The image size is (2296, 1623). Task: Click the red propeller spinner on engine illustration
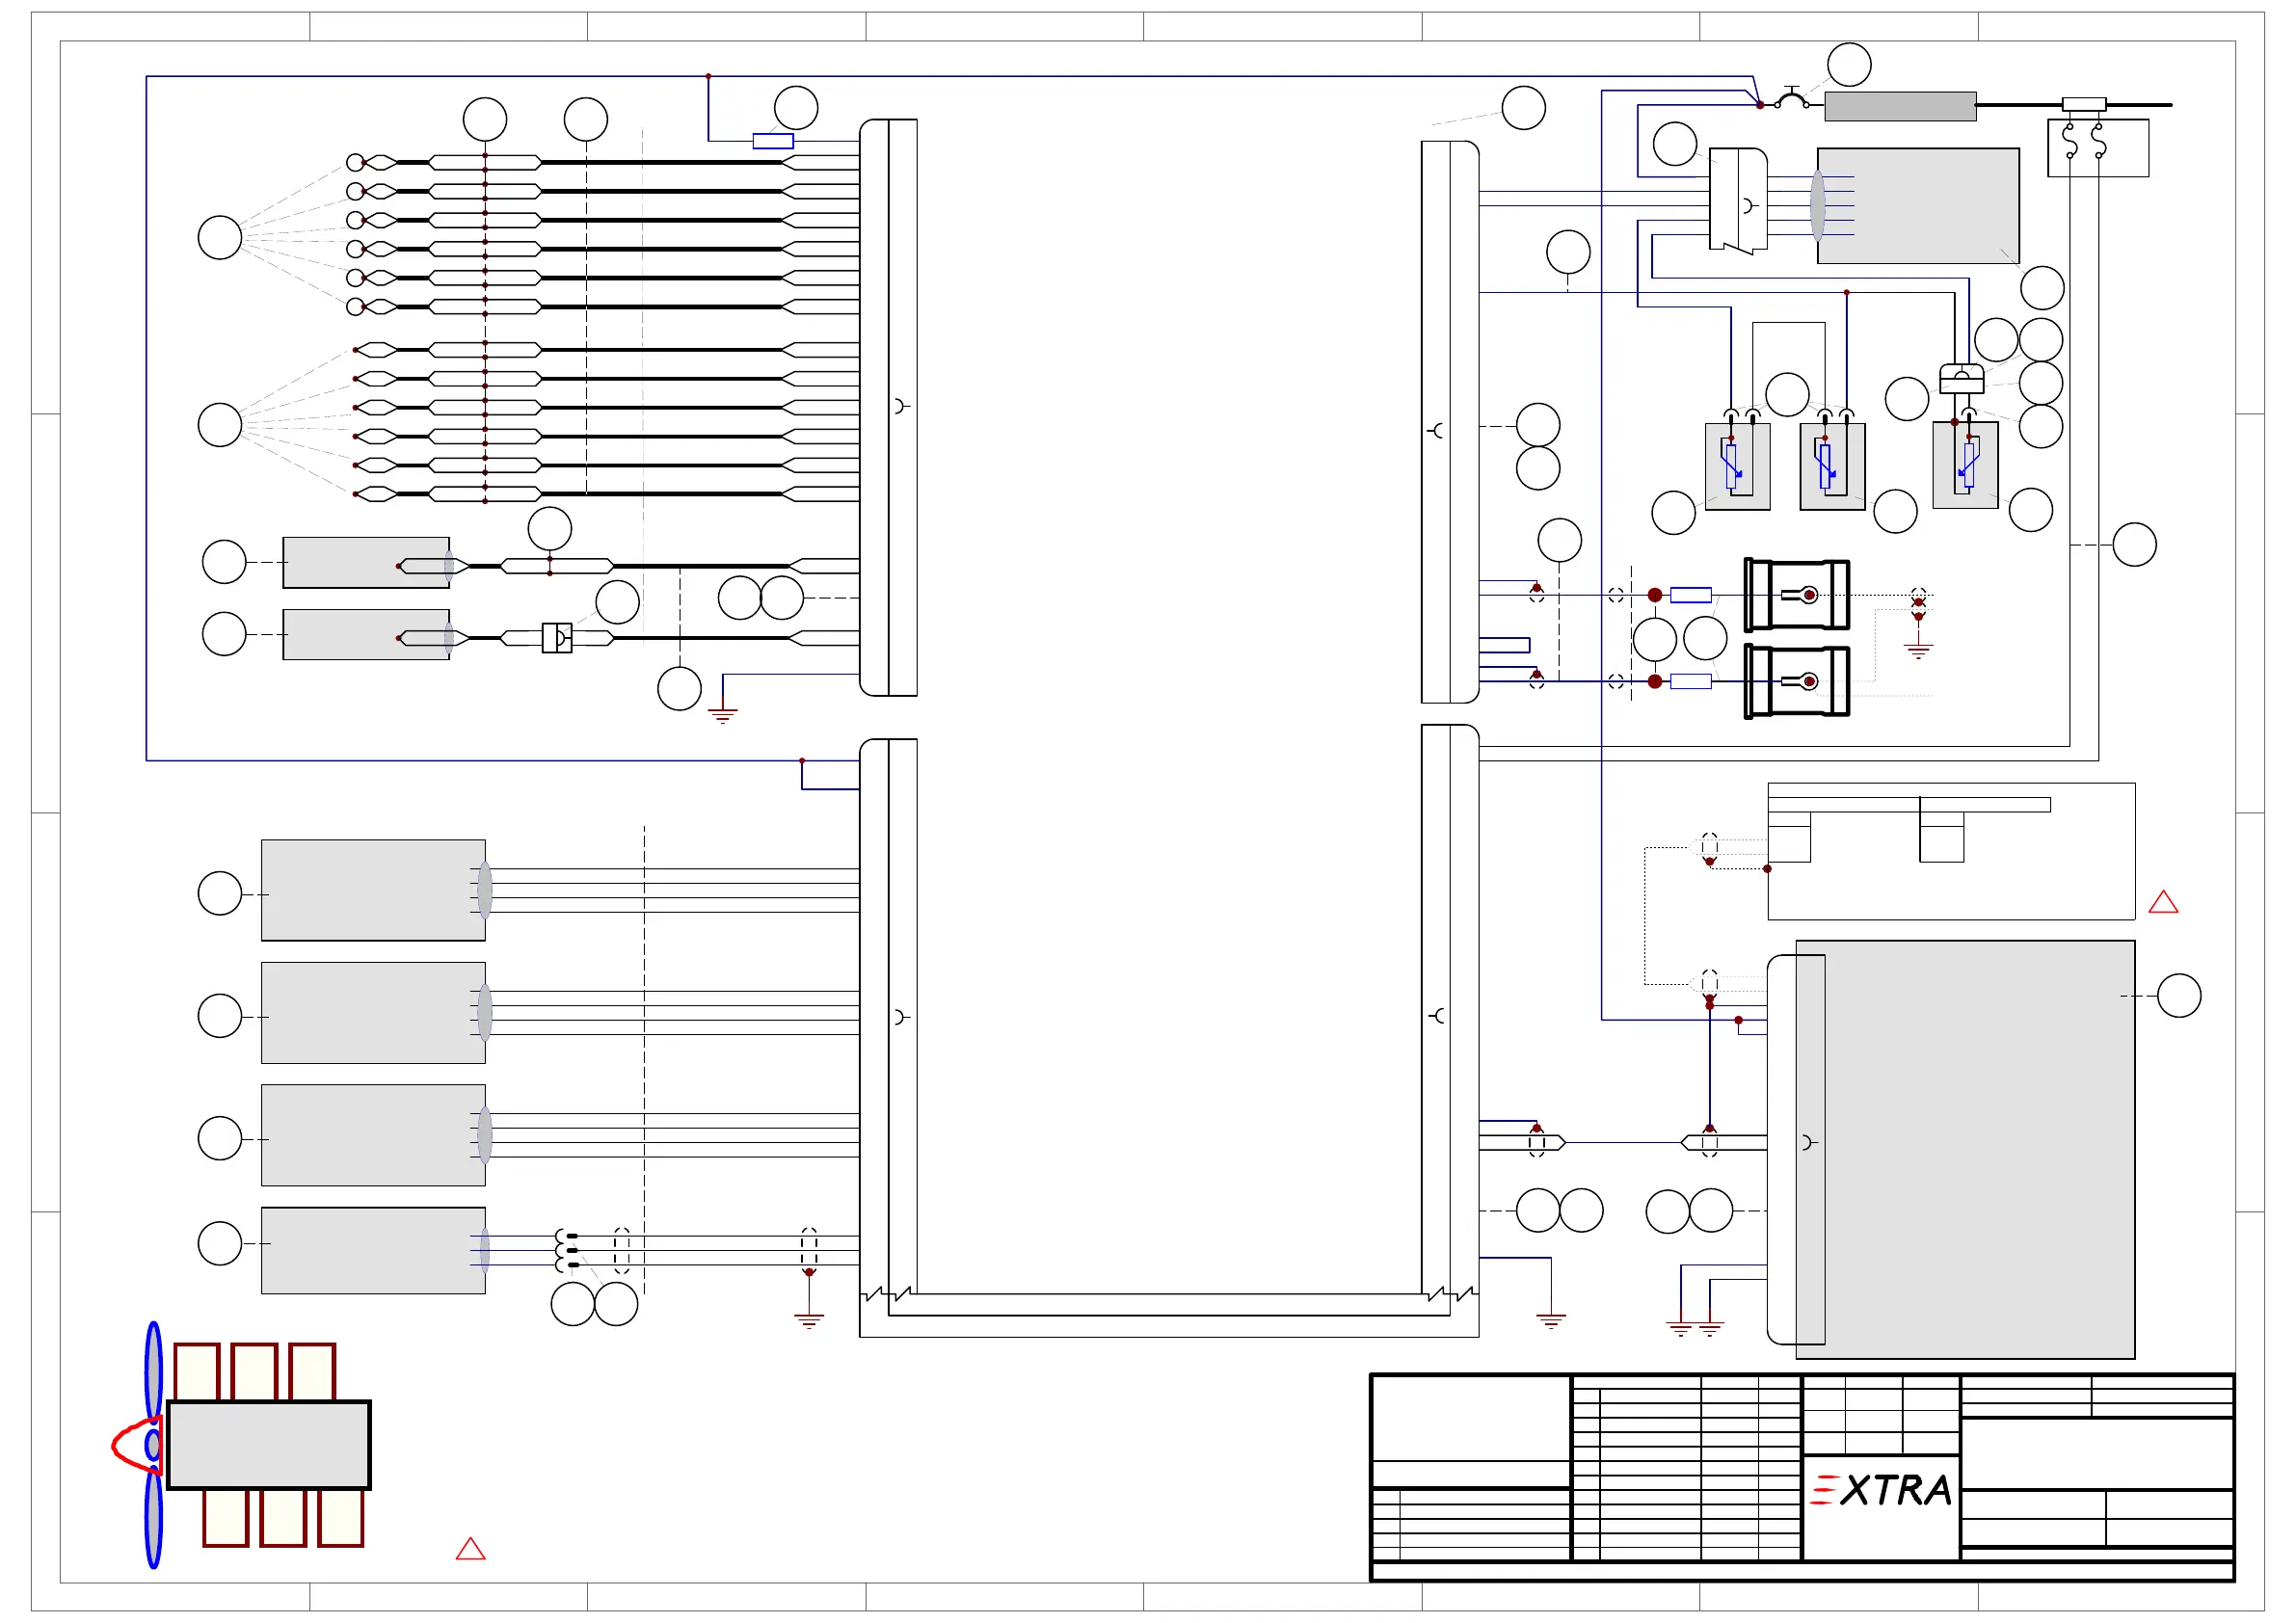(x=130, y=1445)
